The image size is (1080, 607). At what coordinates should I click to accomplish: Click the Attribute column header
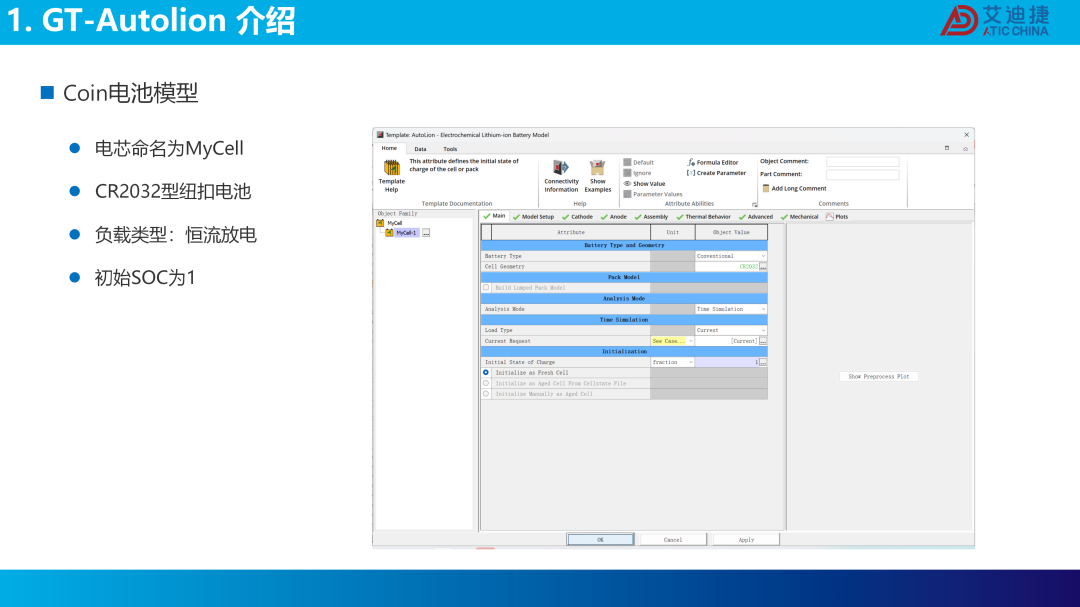[x=571, y=233]
